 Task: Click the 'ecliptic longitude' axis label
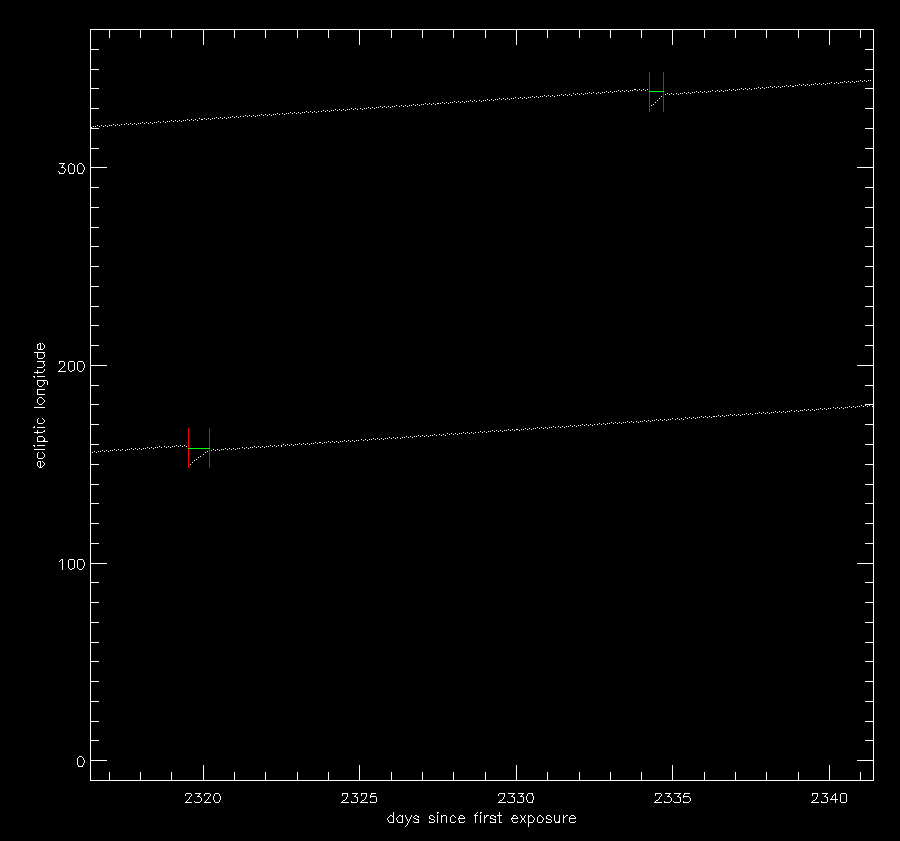(x=40, y=405)
